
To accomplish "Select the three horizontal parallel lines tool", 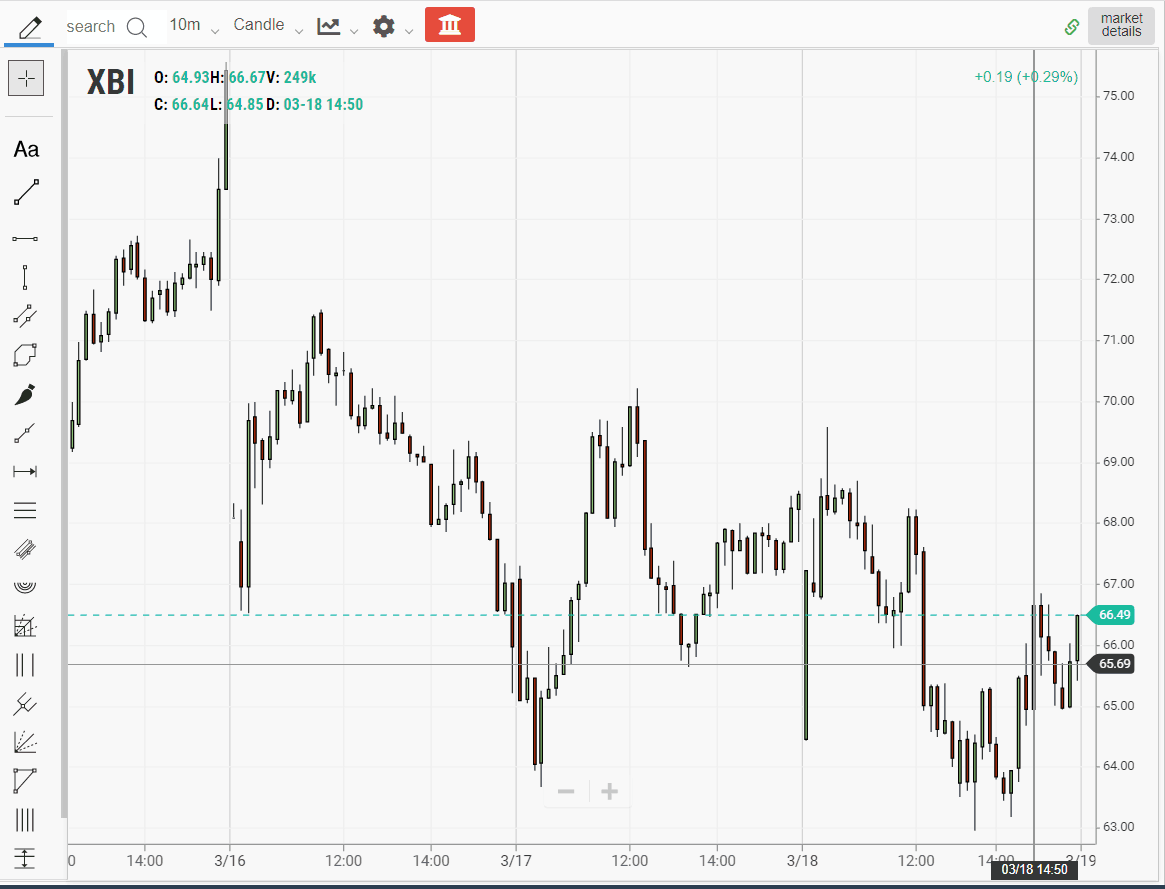I will coord(26,511).
